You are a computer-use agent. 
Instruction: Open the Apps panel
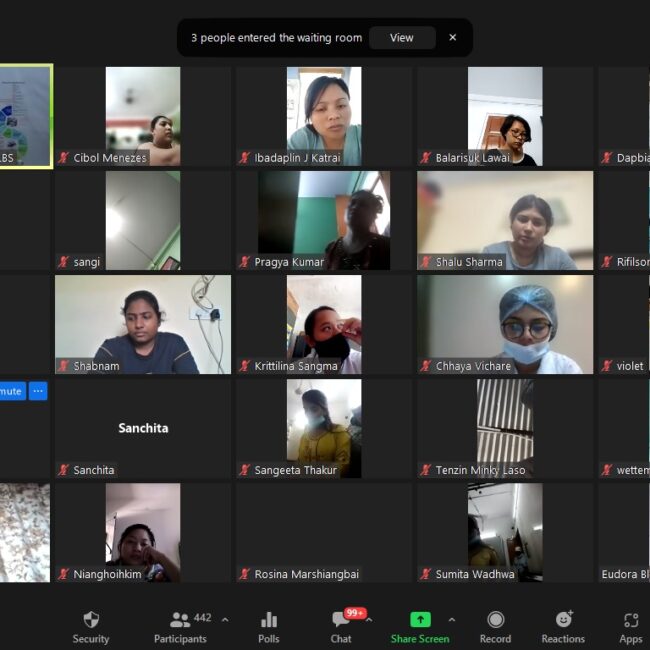click(630, 627)
